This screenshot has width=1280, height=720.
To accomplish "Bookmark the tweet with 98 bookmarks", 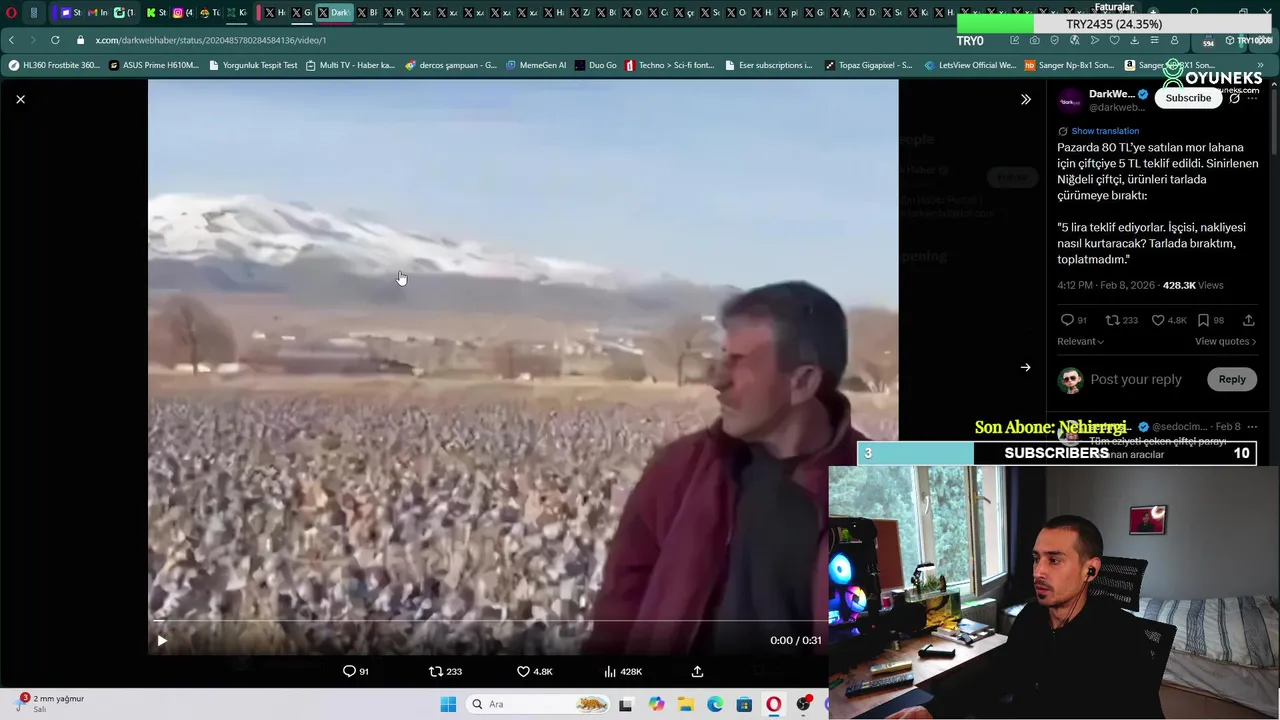I will tap(1210, 320).
